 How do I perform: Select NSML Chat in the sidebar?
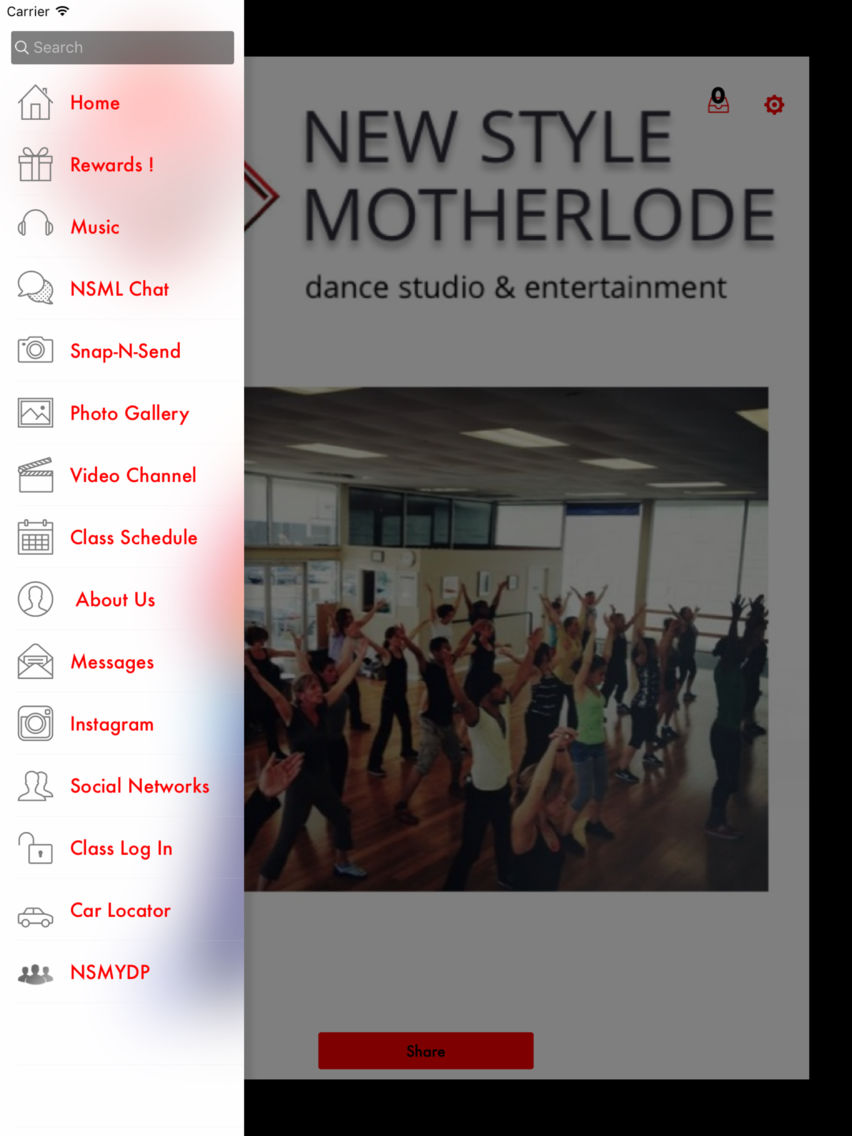(120, 289)
